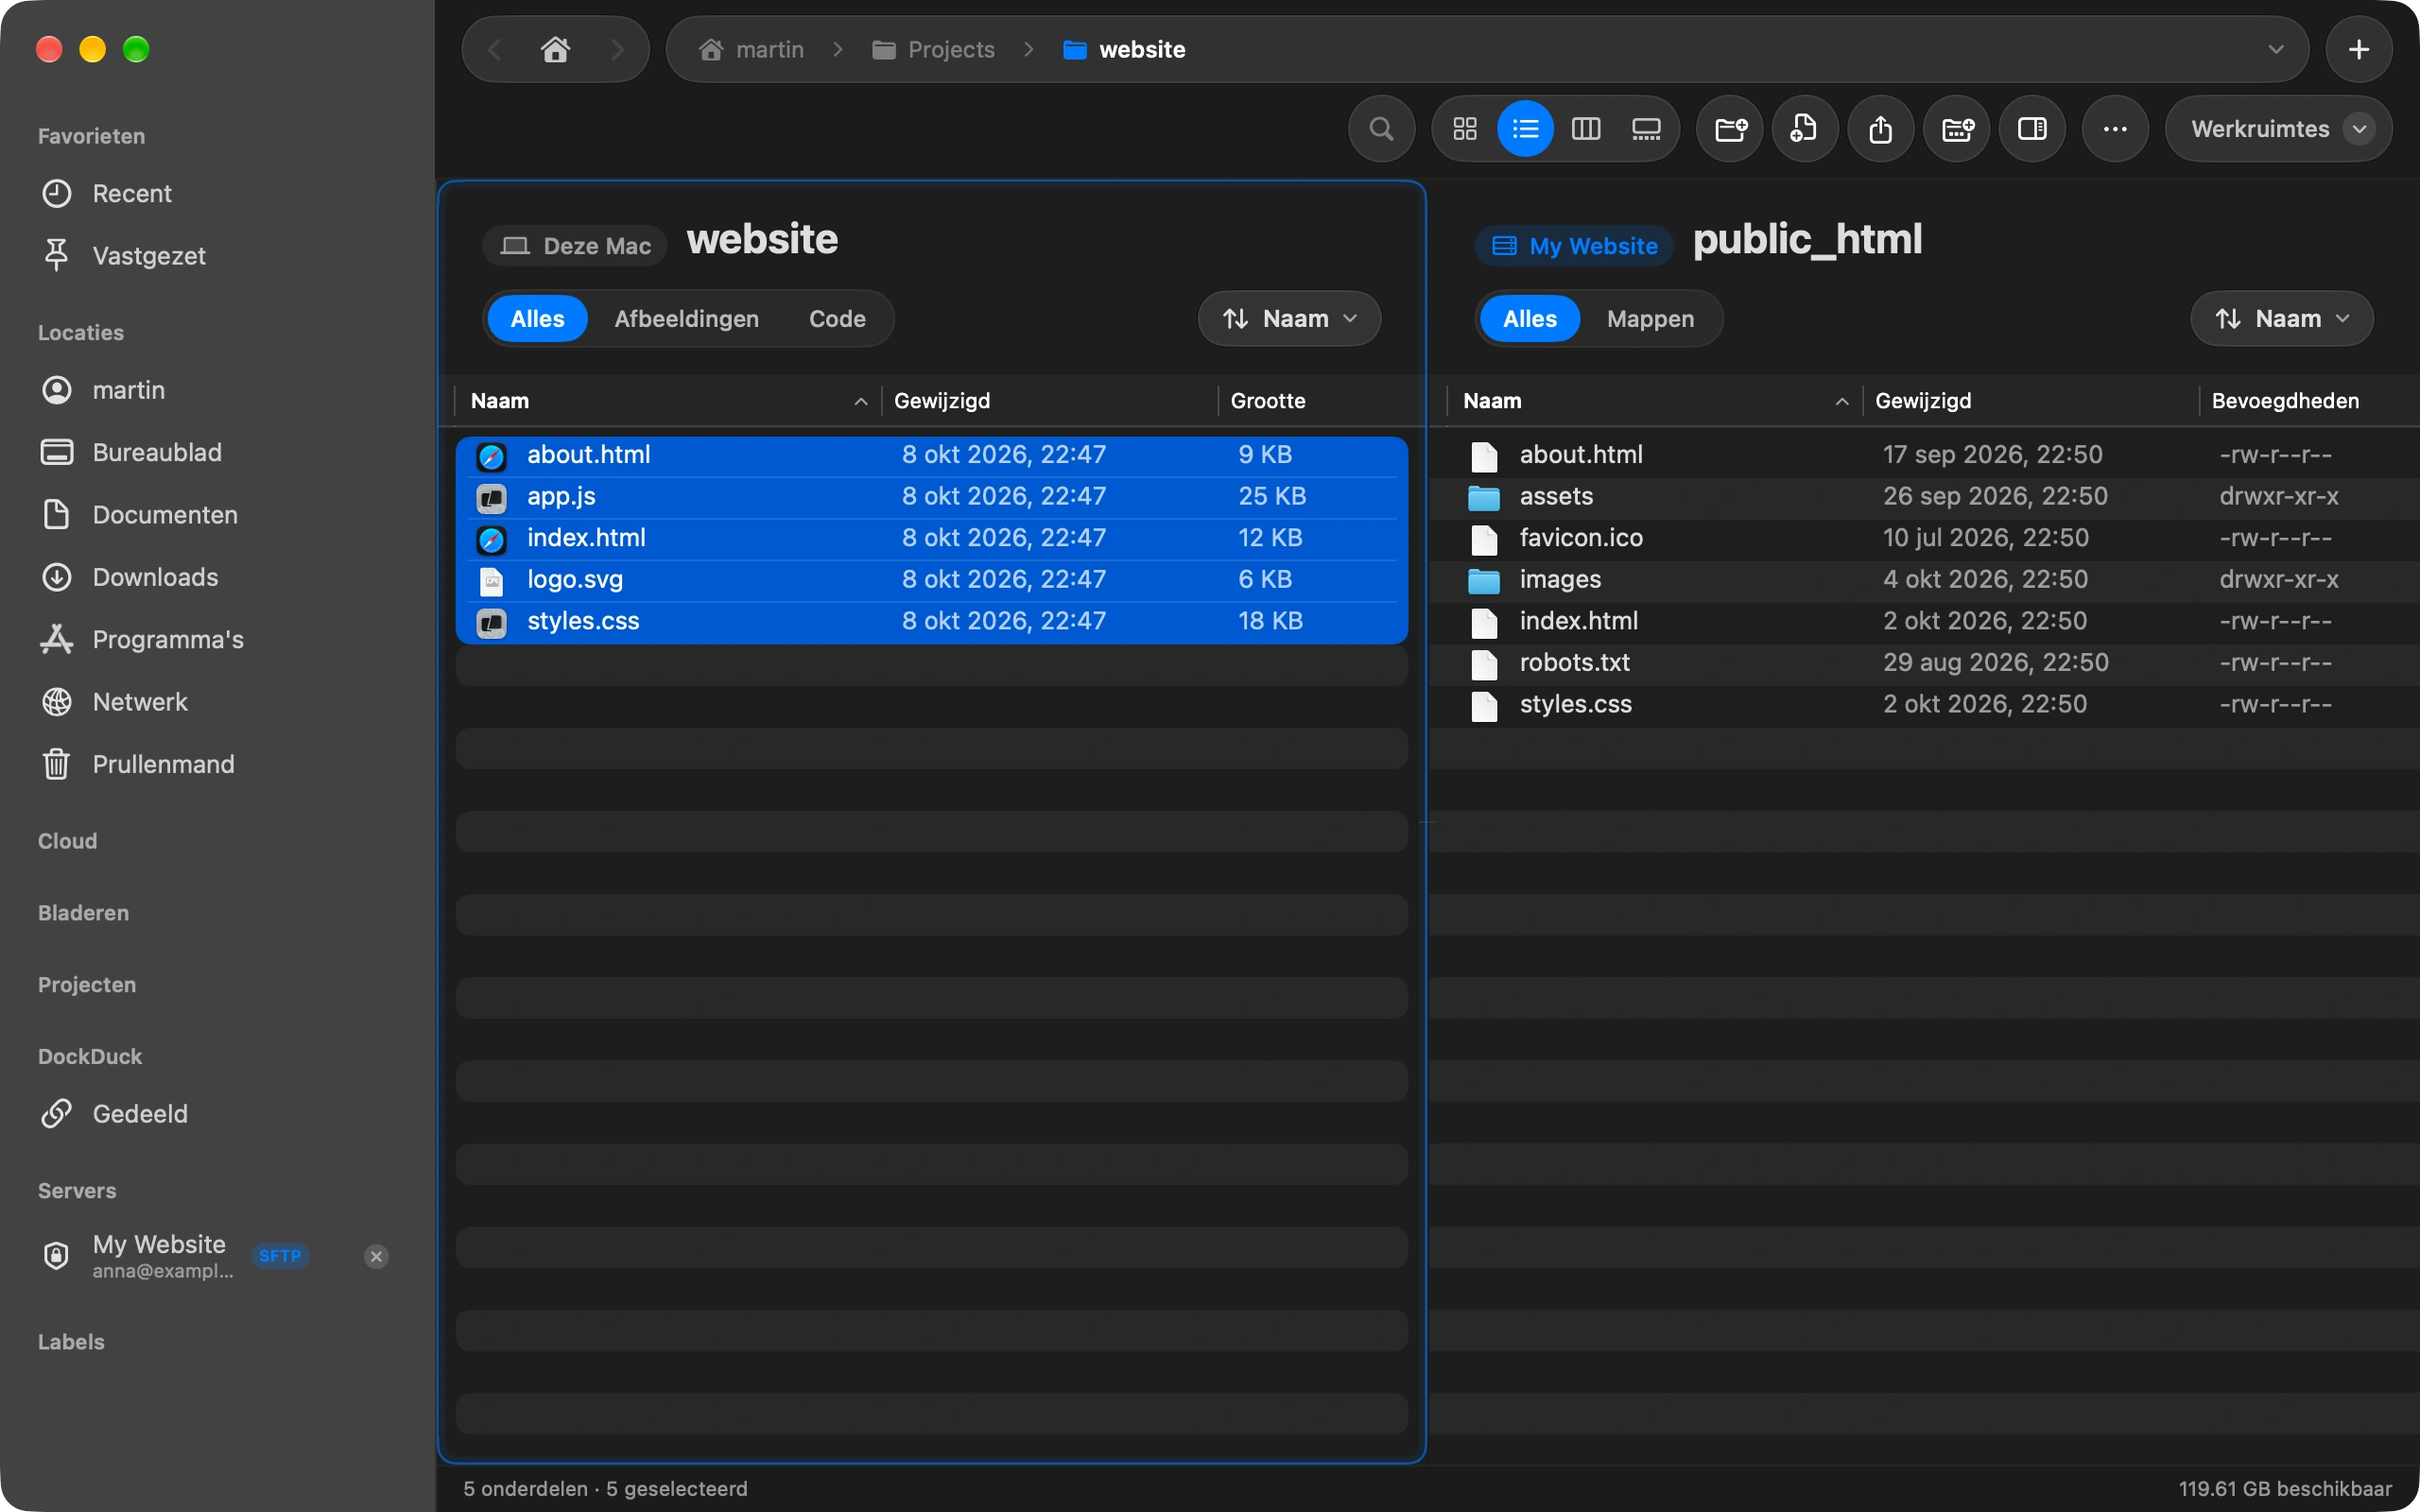Select Alles filter in public_html pane
This screenshot has height=1512, width=2420.
coord(1530,319)
